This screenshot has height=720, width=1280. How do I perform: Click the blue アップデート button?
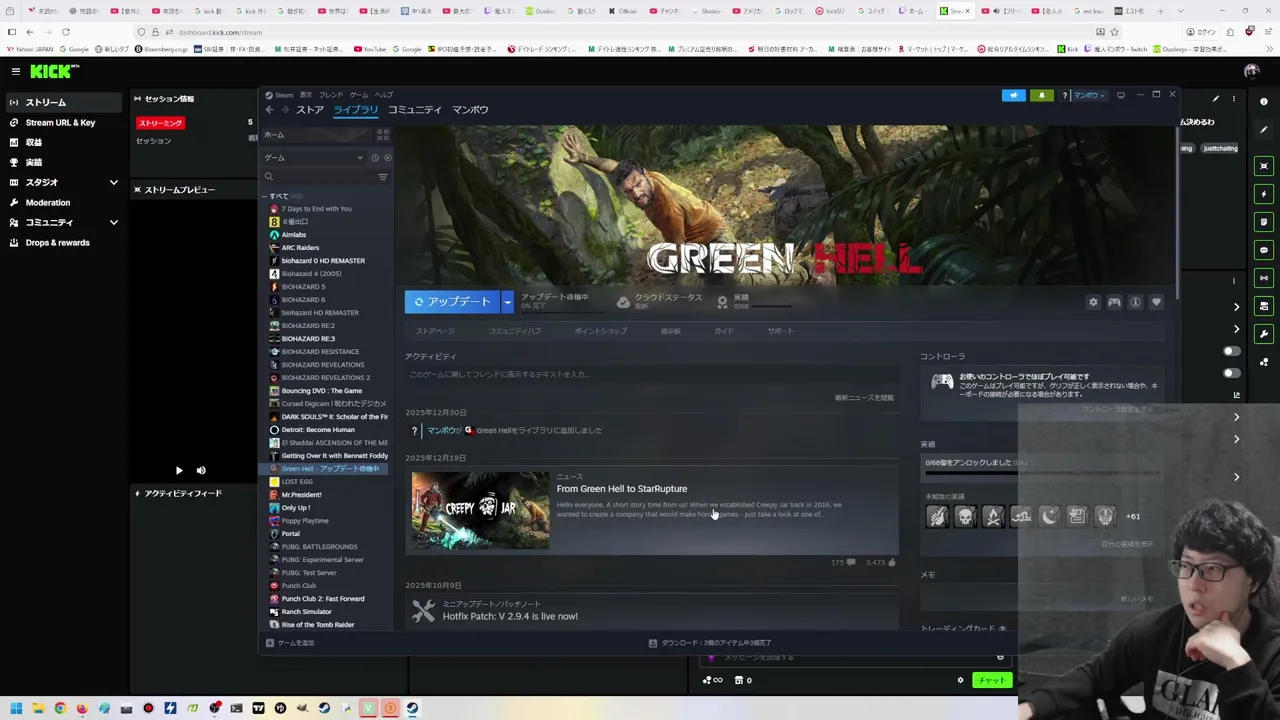(x=452, y=302)
